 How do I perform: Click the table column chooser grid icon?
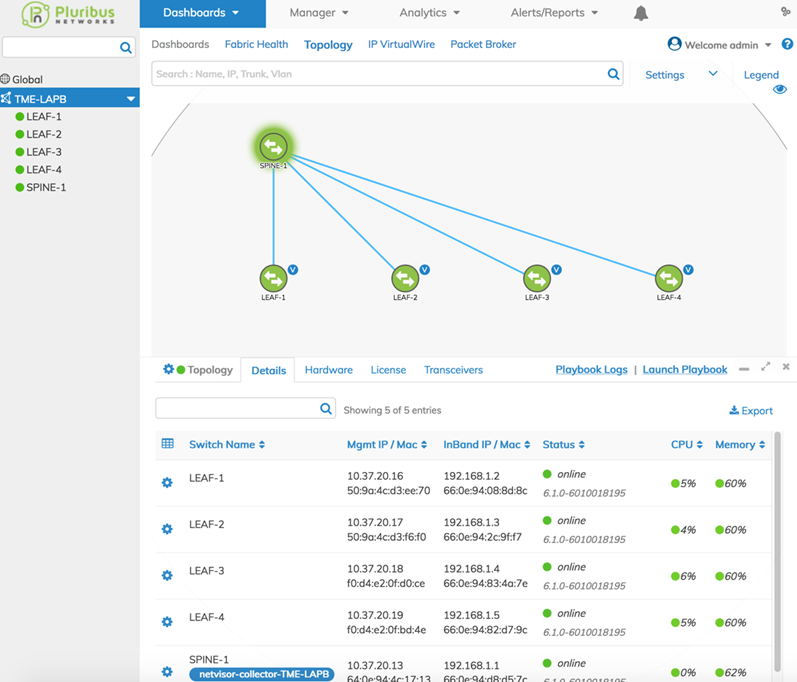167,444
